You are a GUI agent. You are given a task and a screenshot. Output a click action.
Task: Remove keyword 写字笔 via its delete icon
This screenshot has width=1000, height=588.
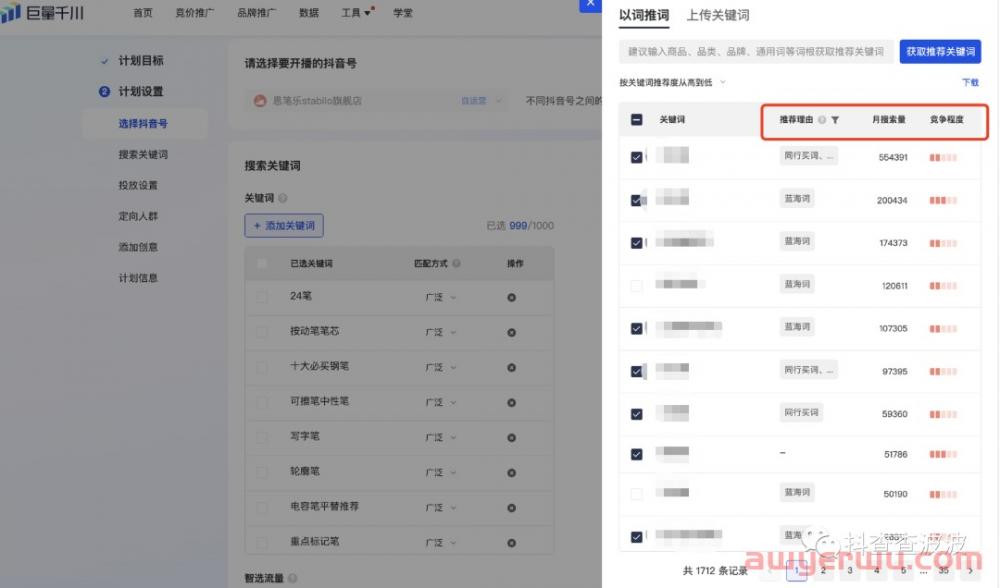point(511,438)
